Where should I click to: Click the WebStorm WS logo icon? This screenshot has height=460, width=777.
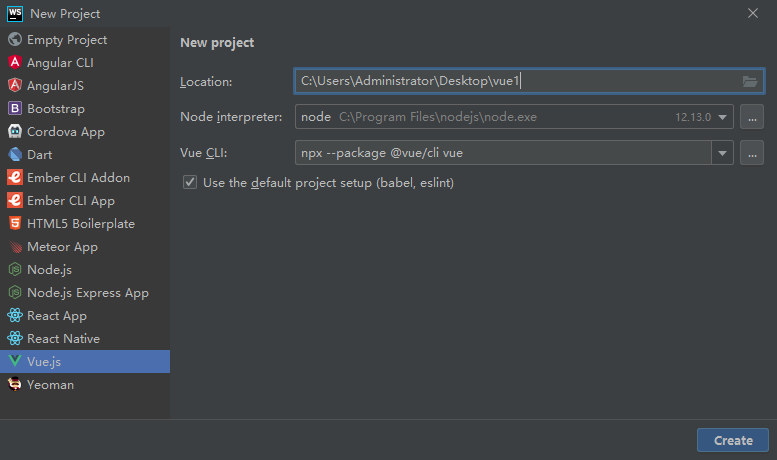coord(15,14)
